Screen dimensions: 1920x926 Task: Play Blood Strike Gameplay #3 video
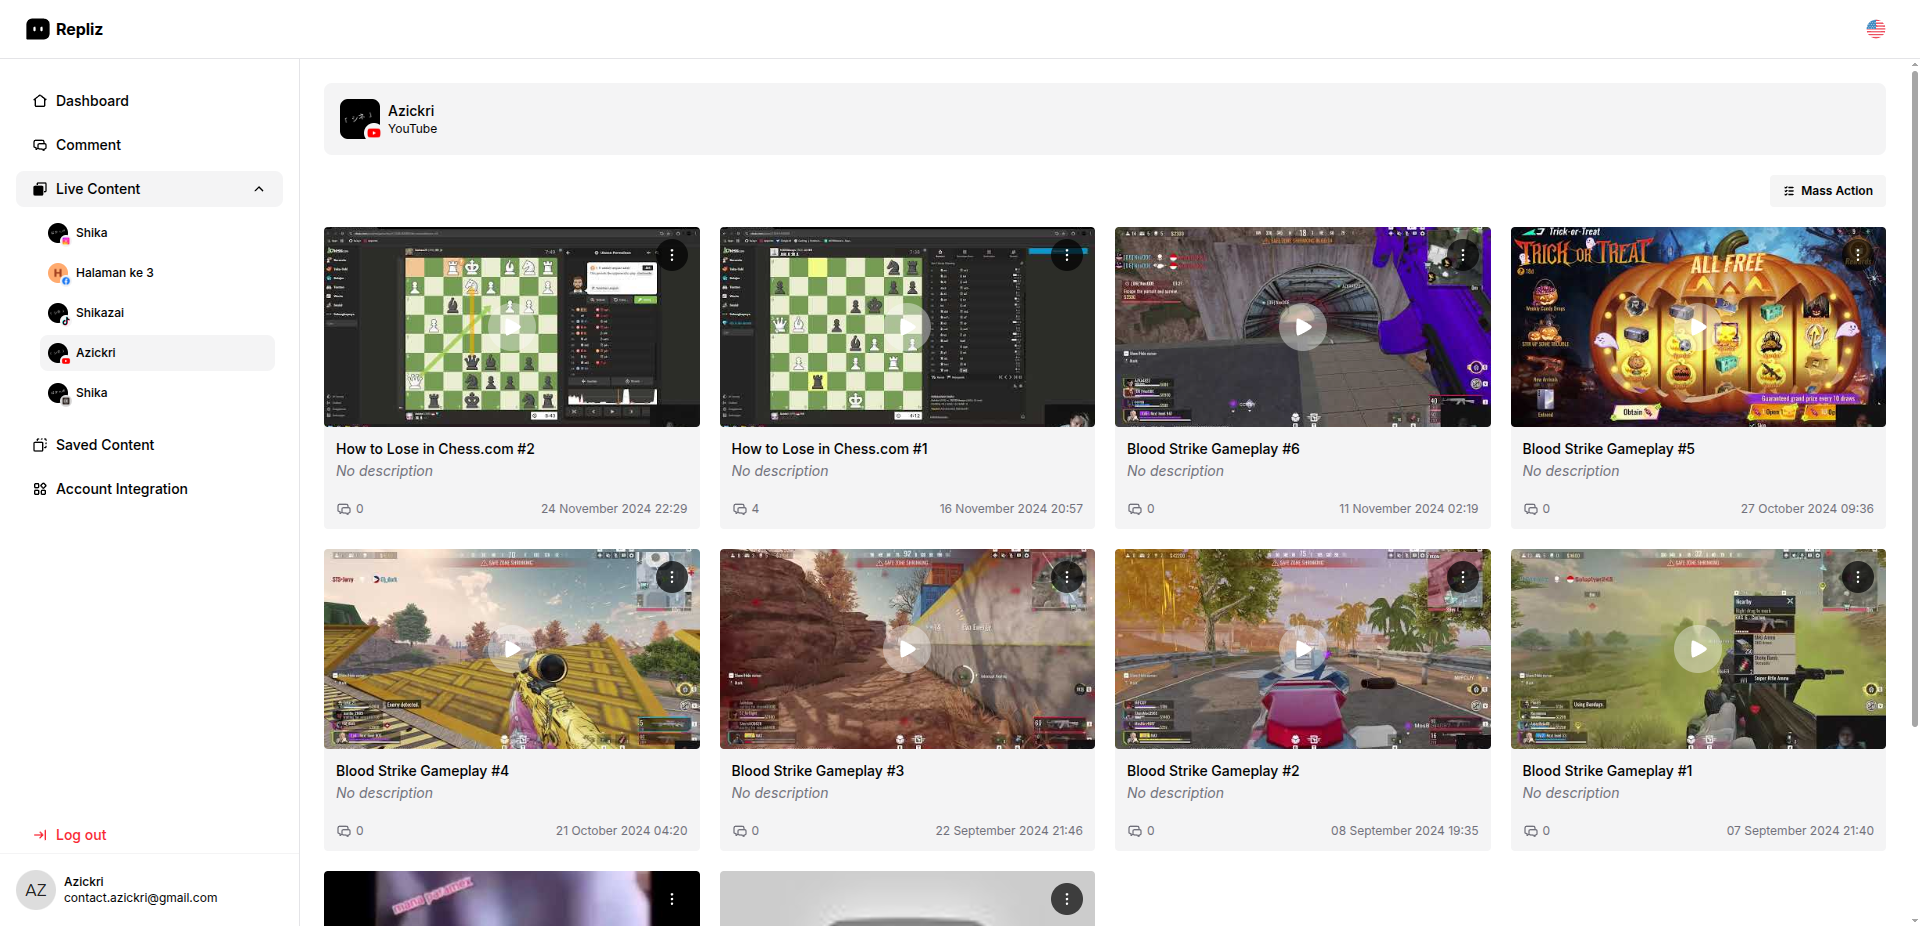coord(907,649)
